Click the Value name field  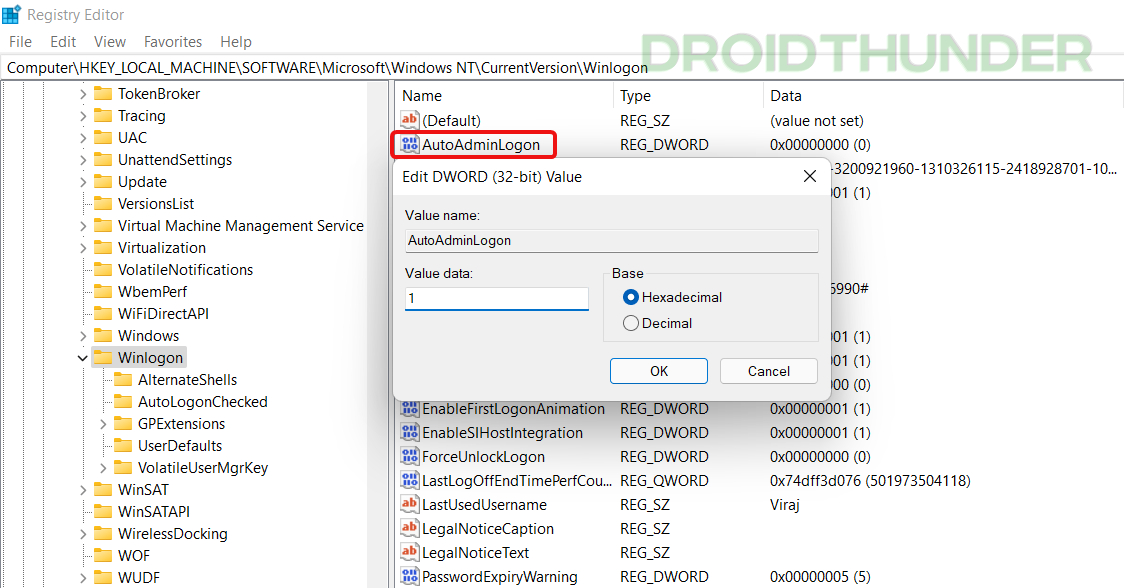point(611,241)
